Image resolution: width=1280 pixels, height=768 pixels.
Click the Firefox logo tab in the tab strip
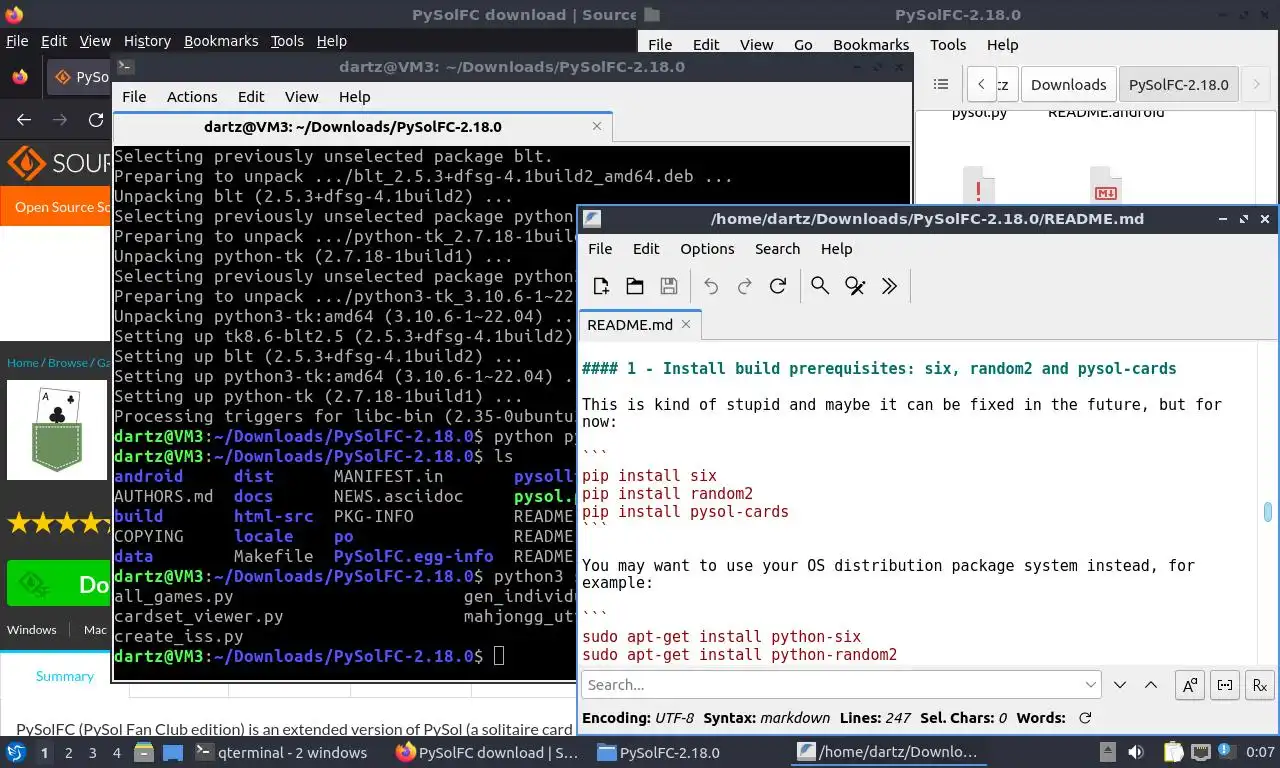pos(20,77)
